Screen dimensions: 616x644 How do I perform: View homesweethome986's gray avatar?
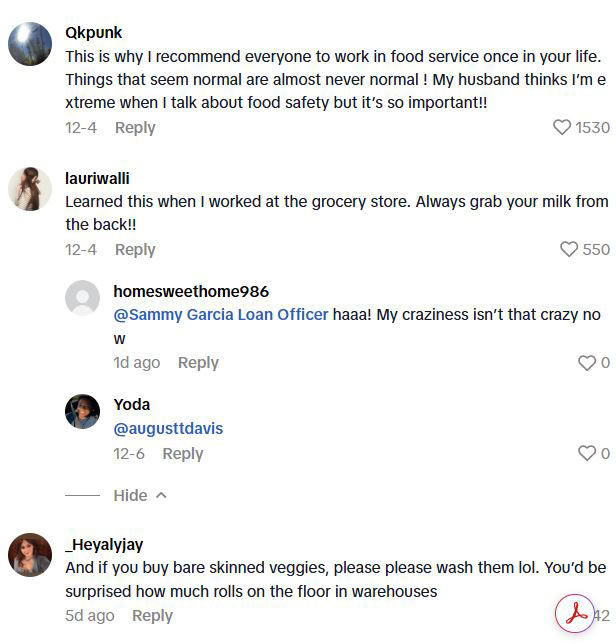click(82, 299)
